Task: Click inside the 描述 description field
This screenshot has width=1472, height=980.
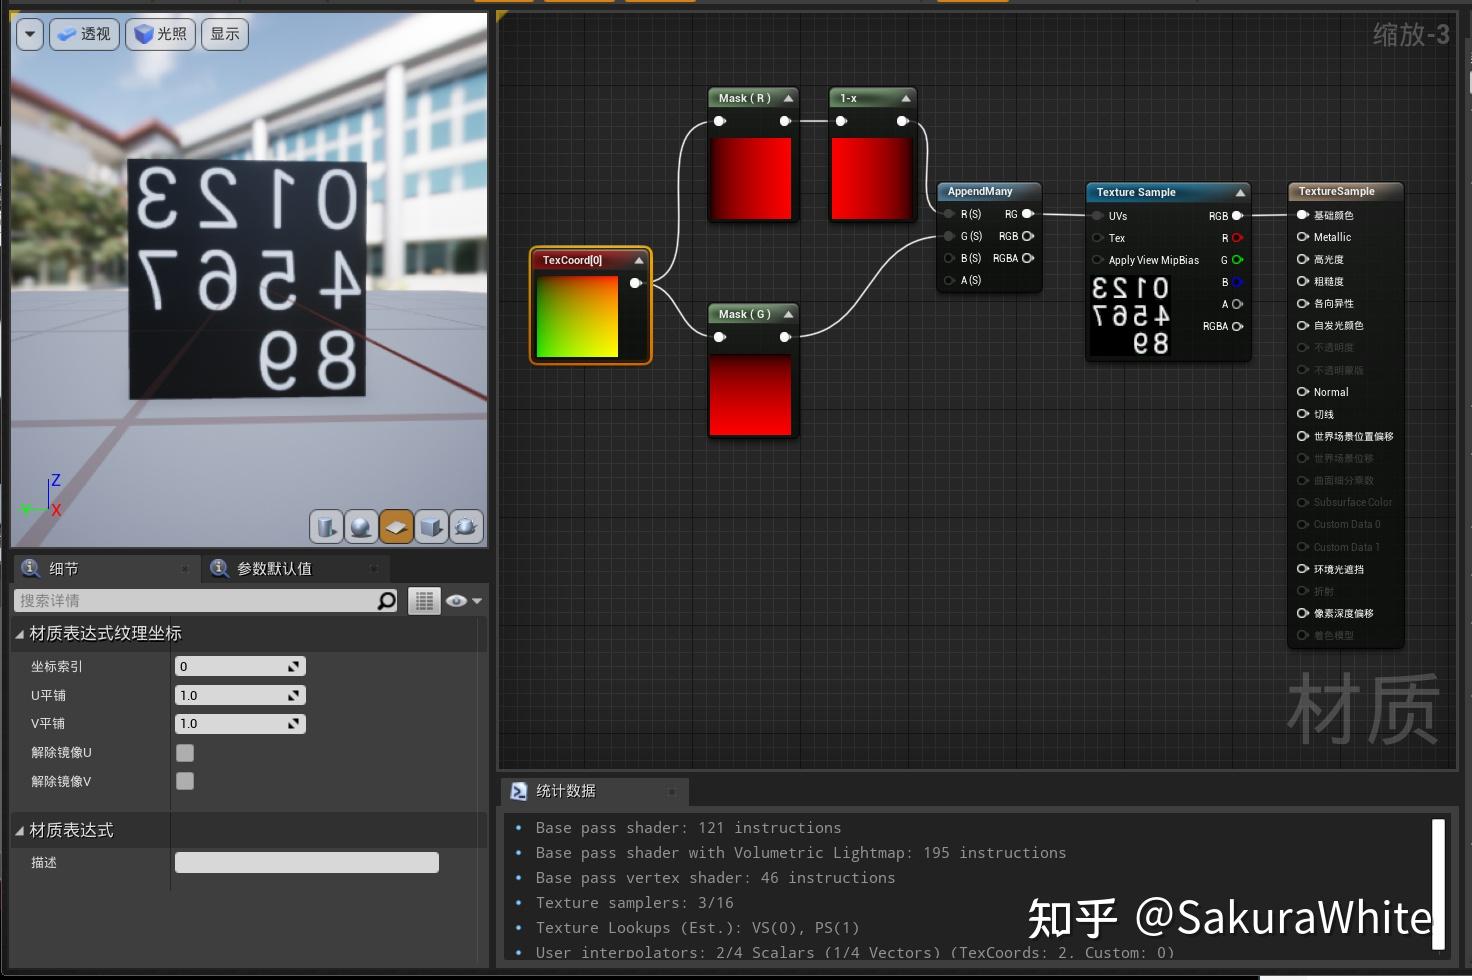Action: point(306,861)
